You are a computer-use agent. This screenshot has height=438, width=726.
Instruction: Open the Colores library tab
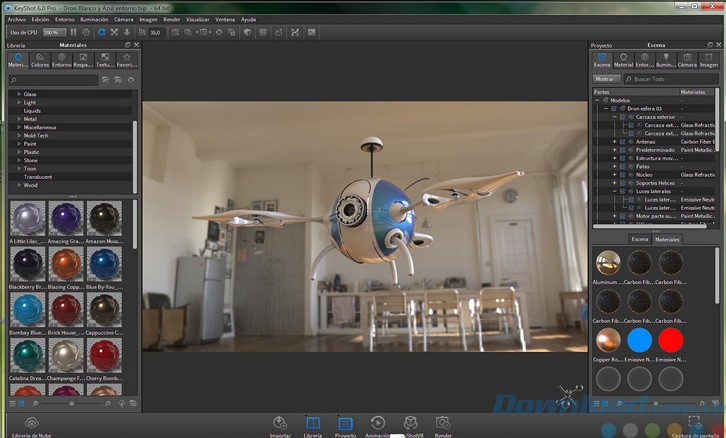tap(40, 60)
